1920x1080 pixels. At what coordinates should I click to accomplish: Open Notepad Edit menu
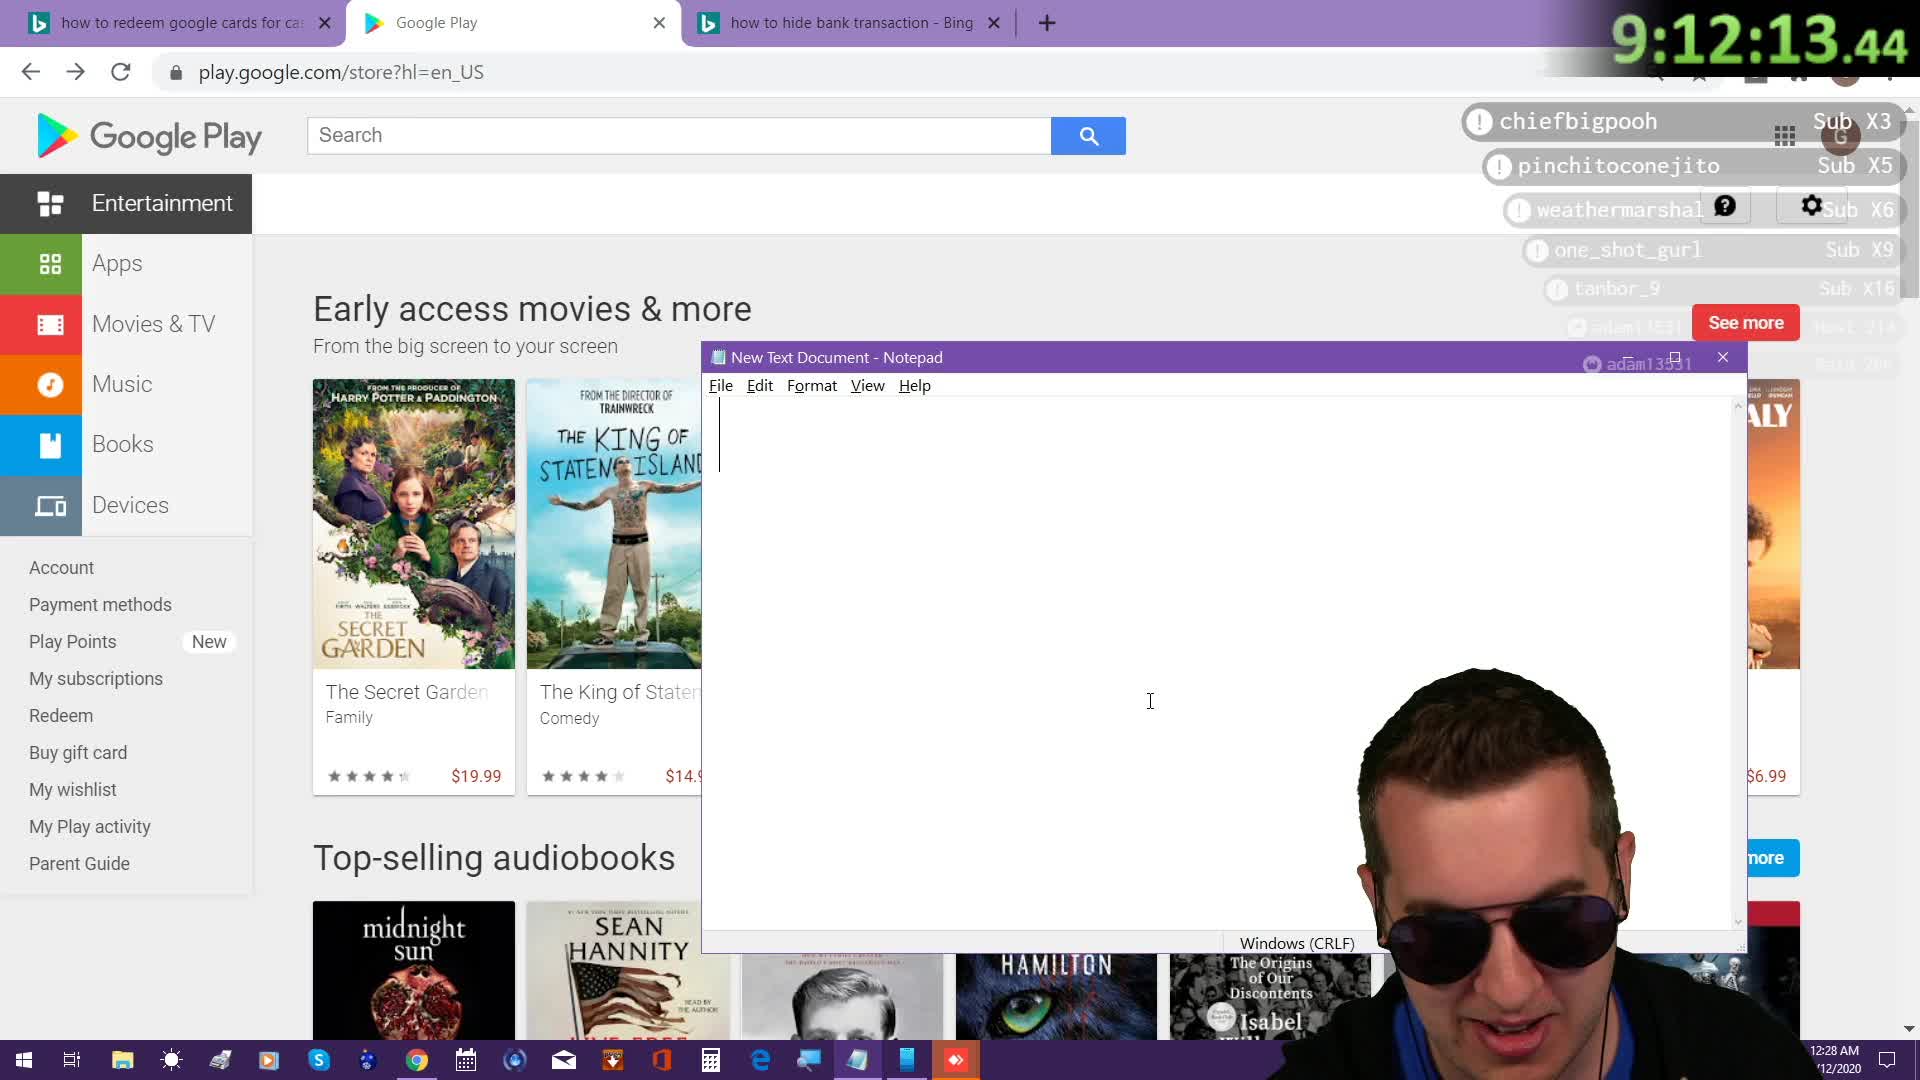[x=760, y=386]
